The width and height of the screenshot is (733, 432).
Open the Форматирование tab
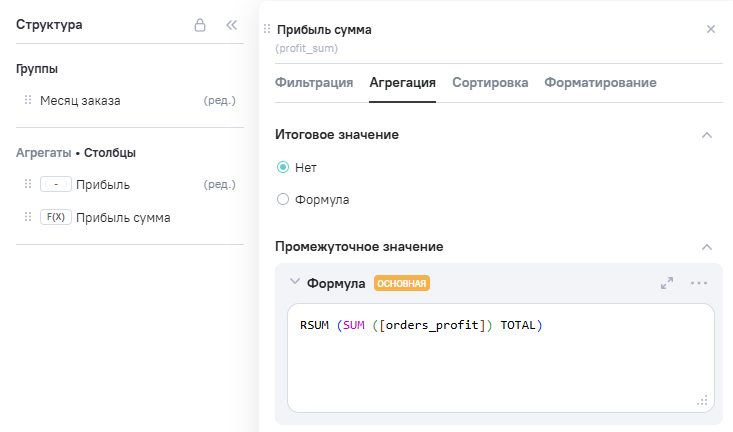(600, 83)
